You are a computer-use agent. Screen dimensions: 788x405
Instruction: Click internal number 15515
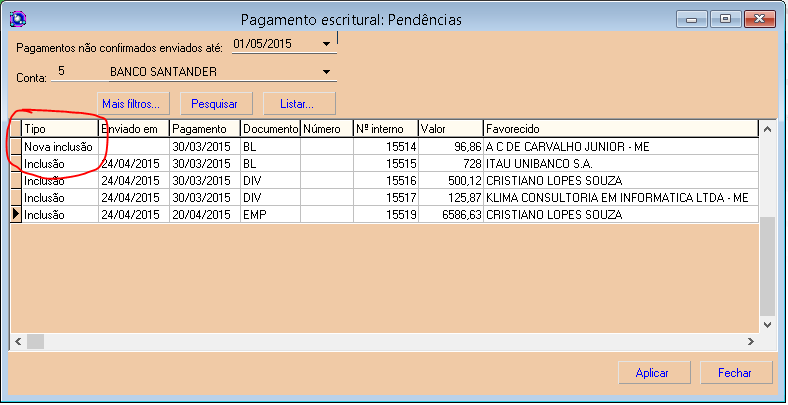click(385, 164)
